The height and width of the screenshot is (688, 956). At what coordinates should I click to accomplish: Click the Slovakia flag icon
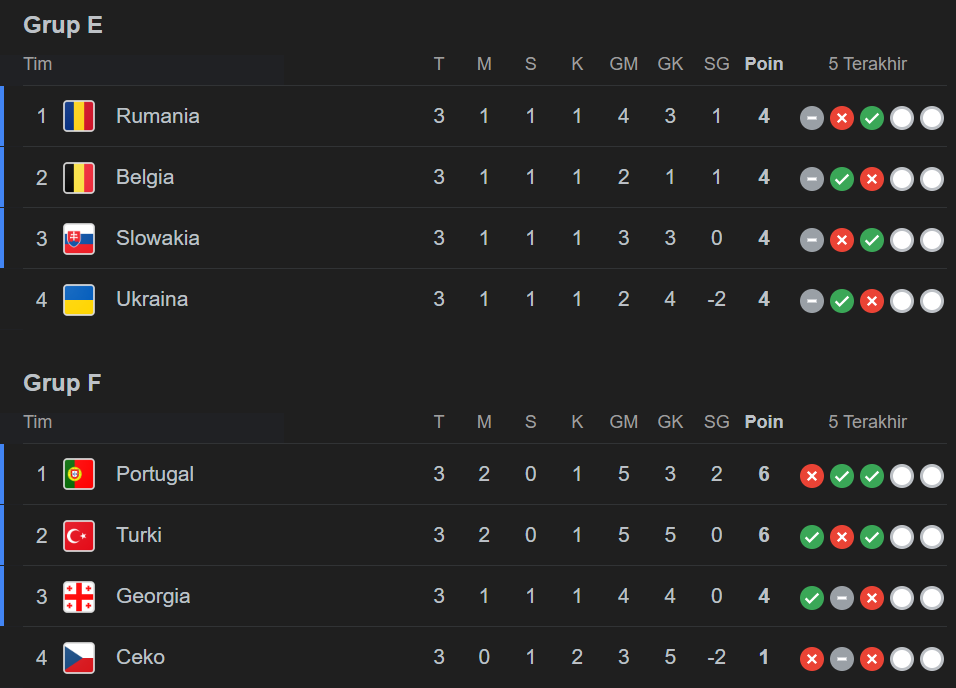[x=79, y=238]
